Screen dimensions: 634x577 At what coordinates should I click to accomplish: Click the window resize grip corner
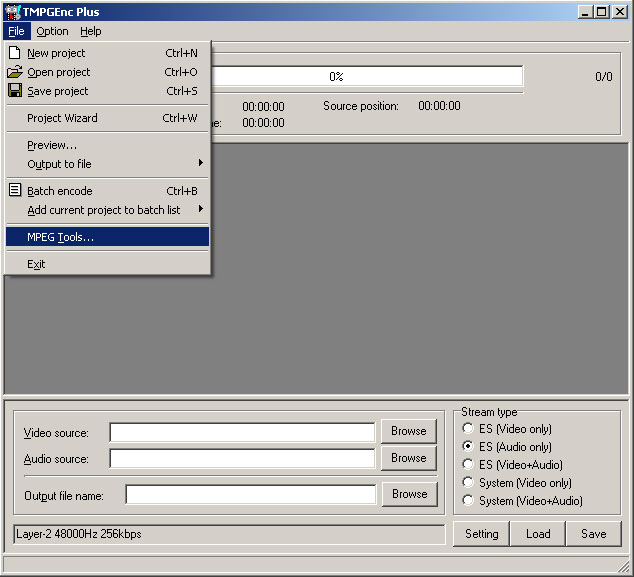pyautogui.click(x=624, y=565)
